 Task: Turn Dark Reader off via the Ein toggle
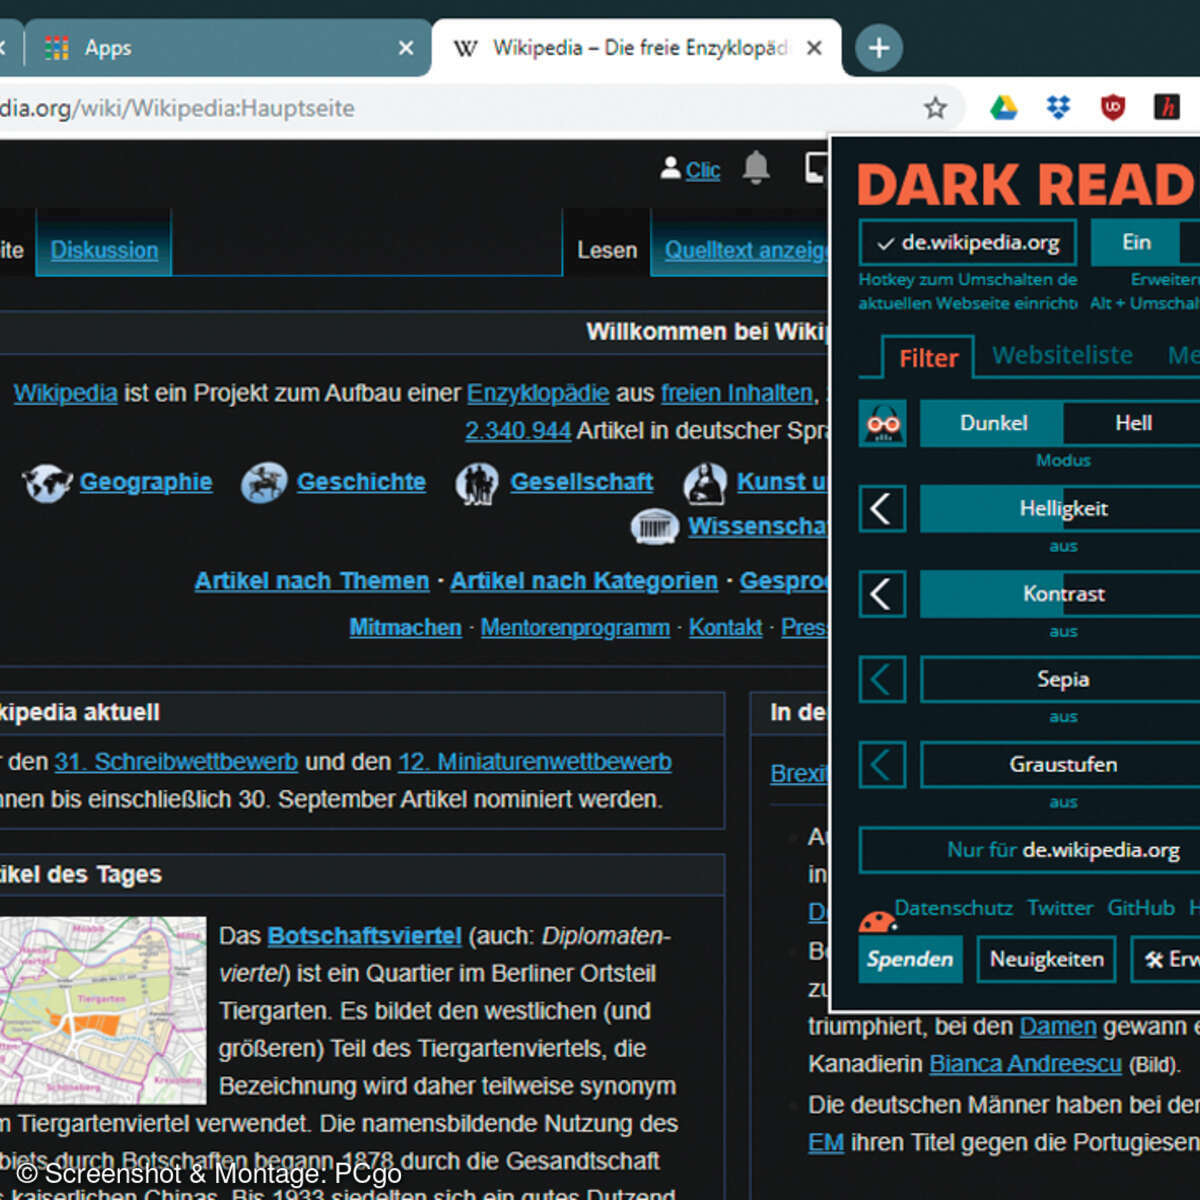pos(1136,242)
